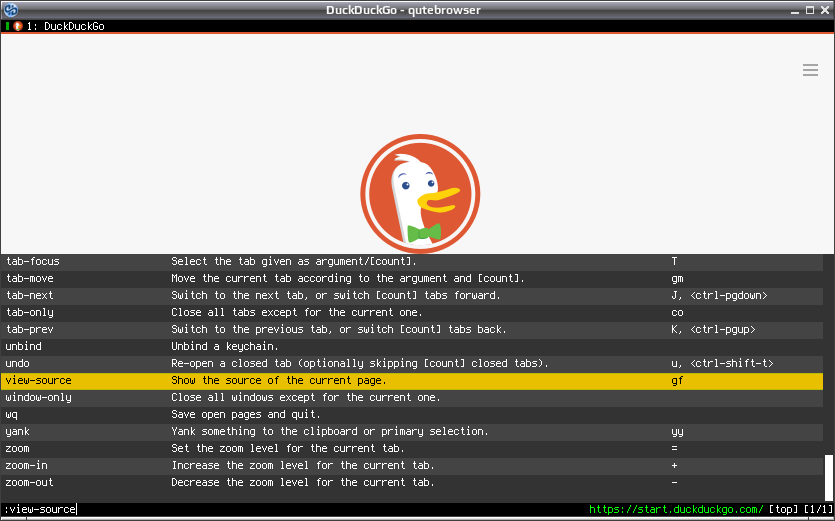Select the wq completion entry
Viewport: 835px width, 521px height.
(412, 415)
